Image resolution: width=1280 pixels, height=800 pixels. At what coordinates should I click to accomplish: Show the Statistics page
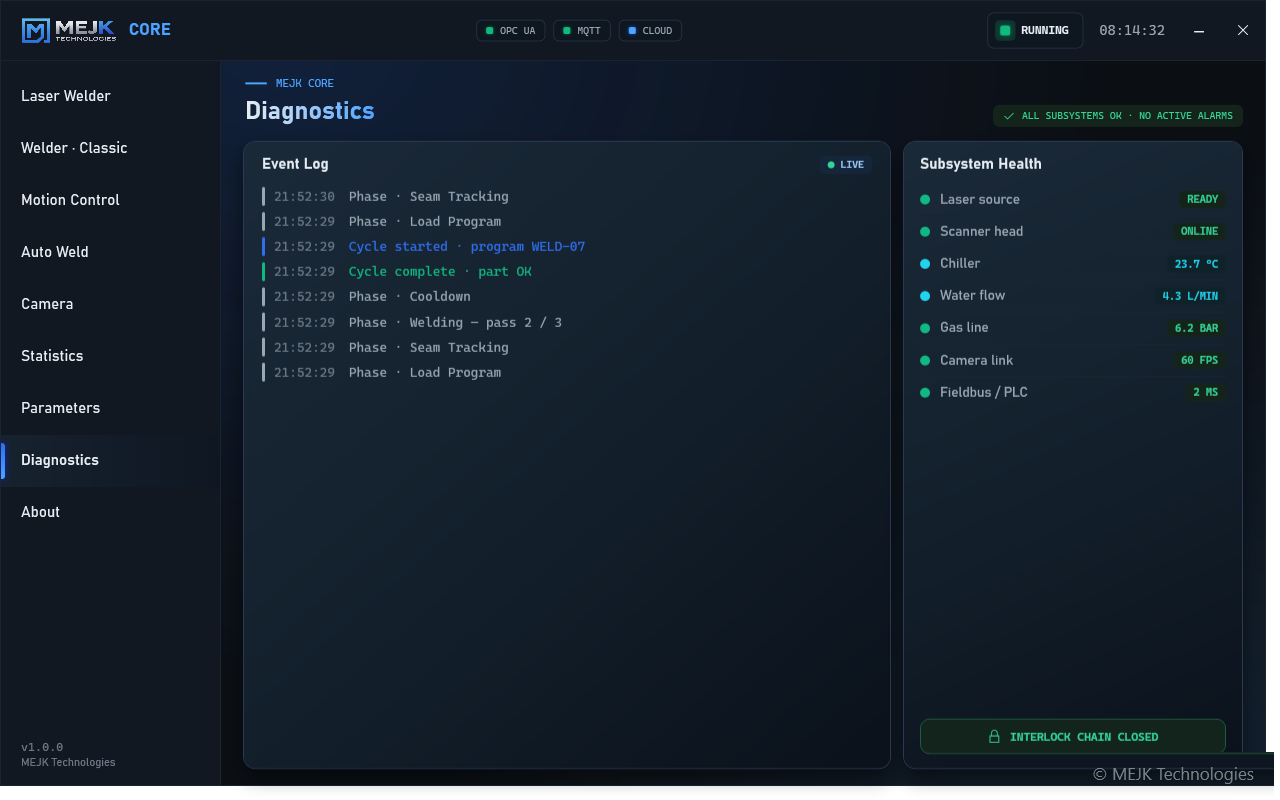110,356
